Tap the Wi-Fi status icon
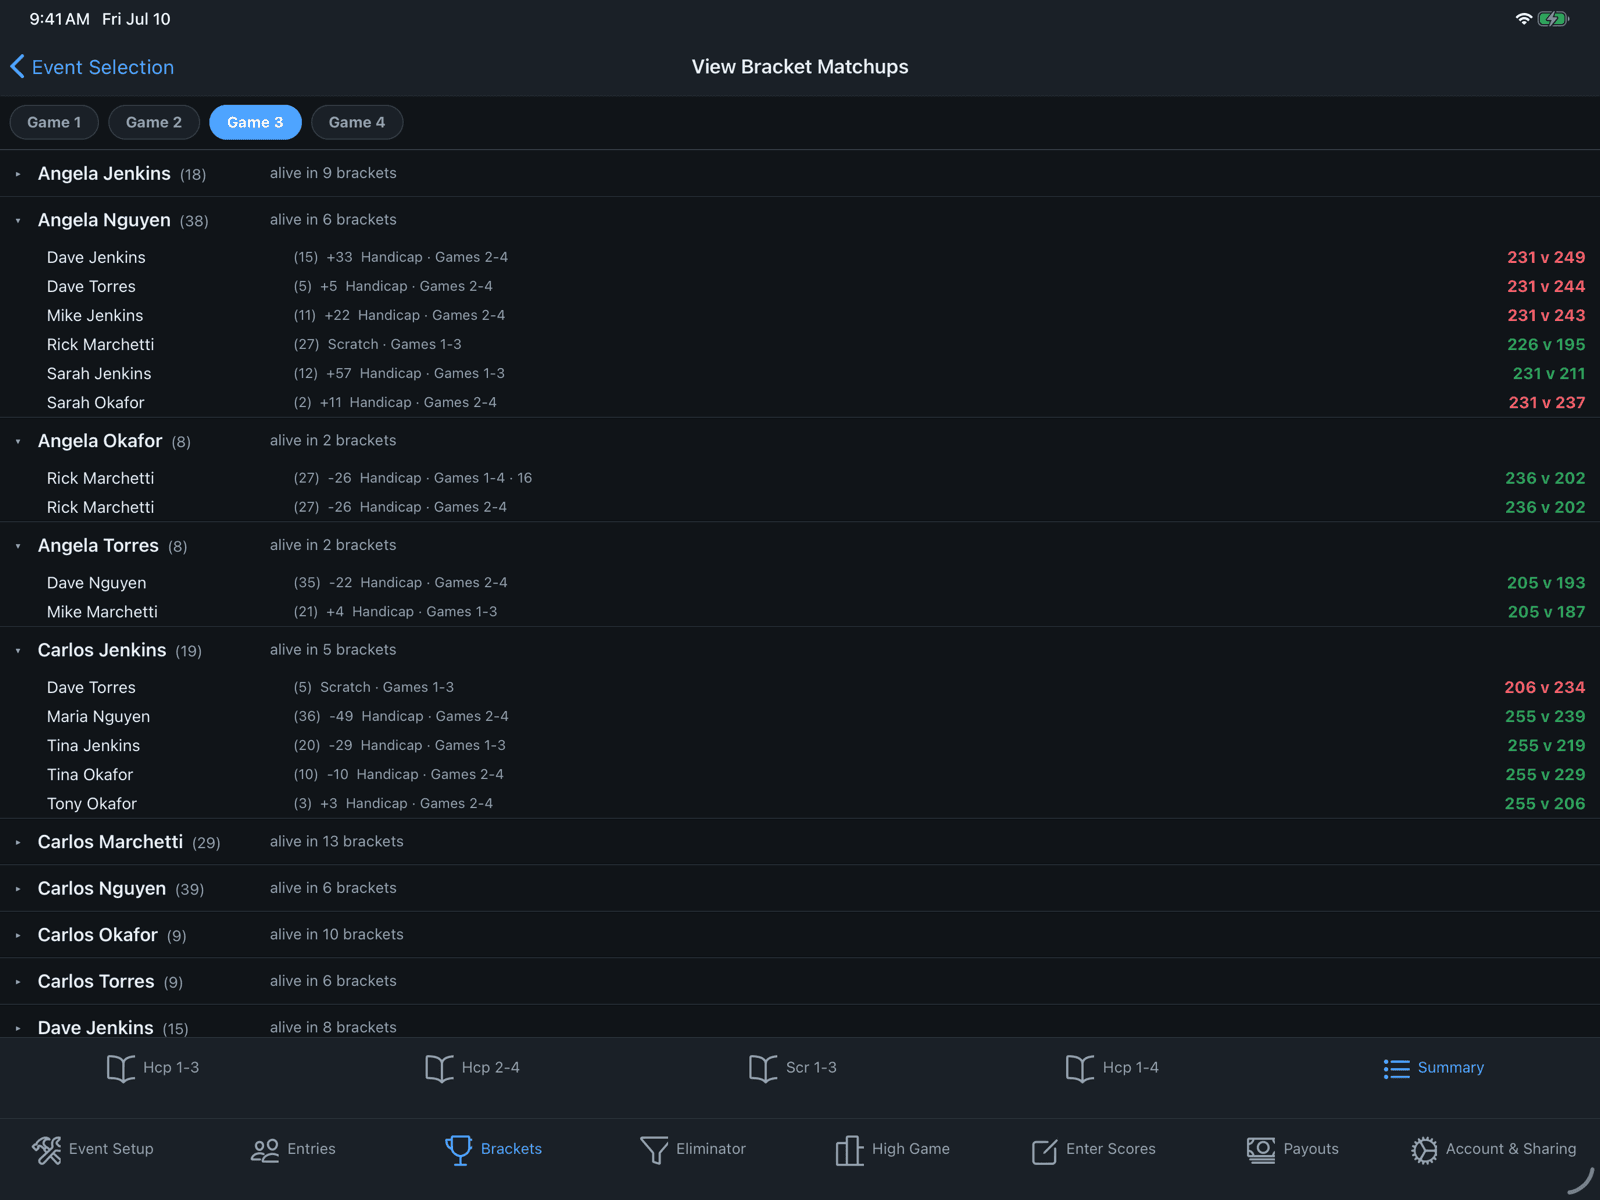The height and width of the screenshot is (1200, 1600). click(x=1523, y=19)
